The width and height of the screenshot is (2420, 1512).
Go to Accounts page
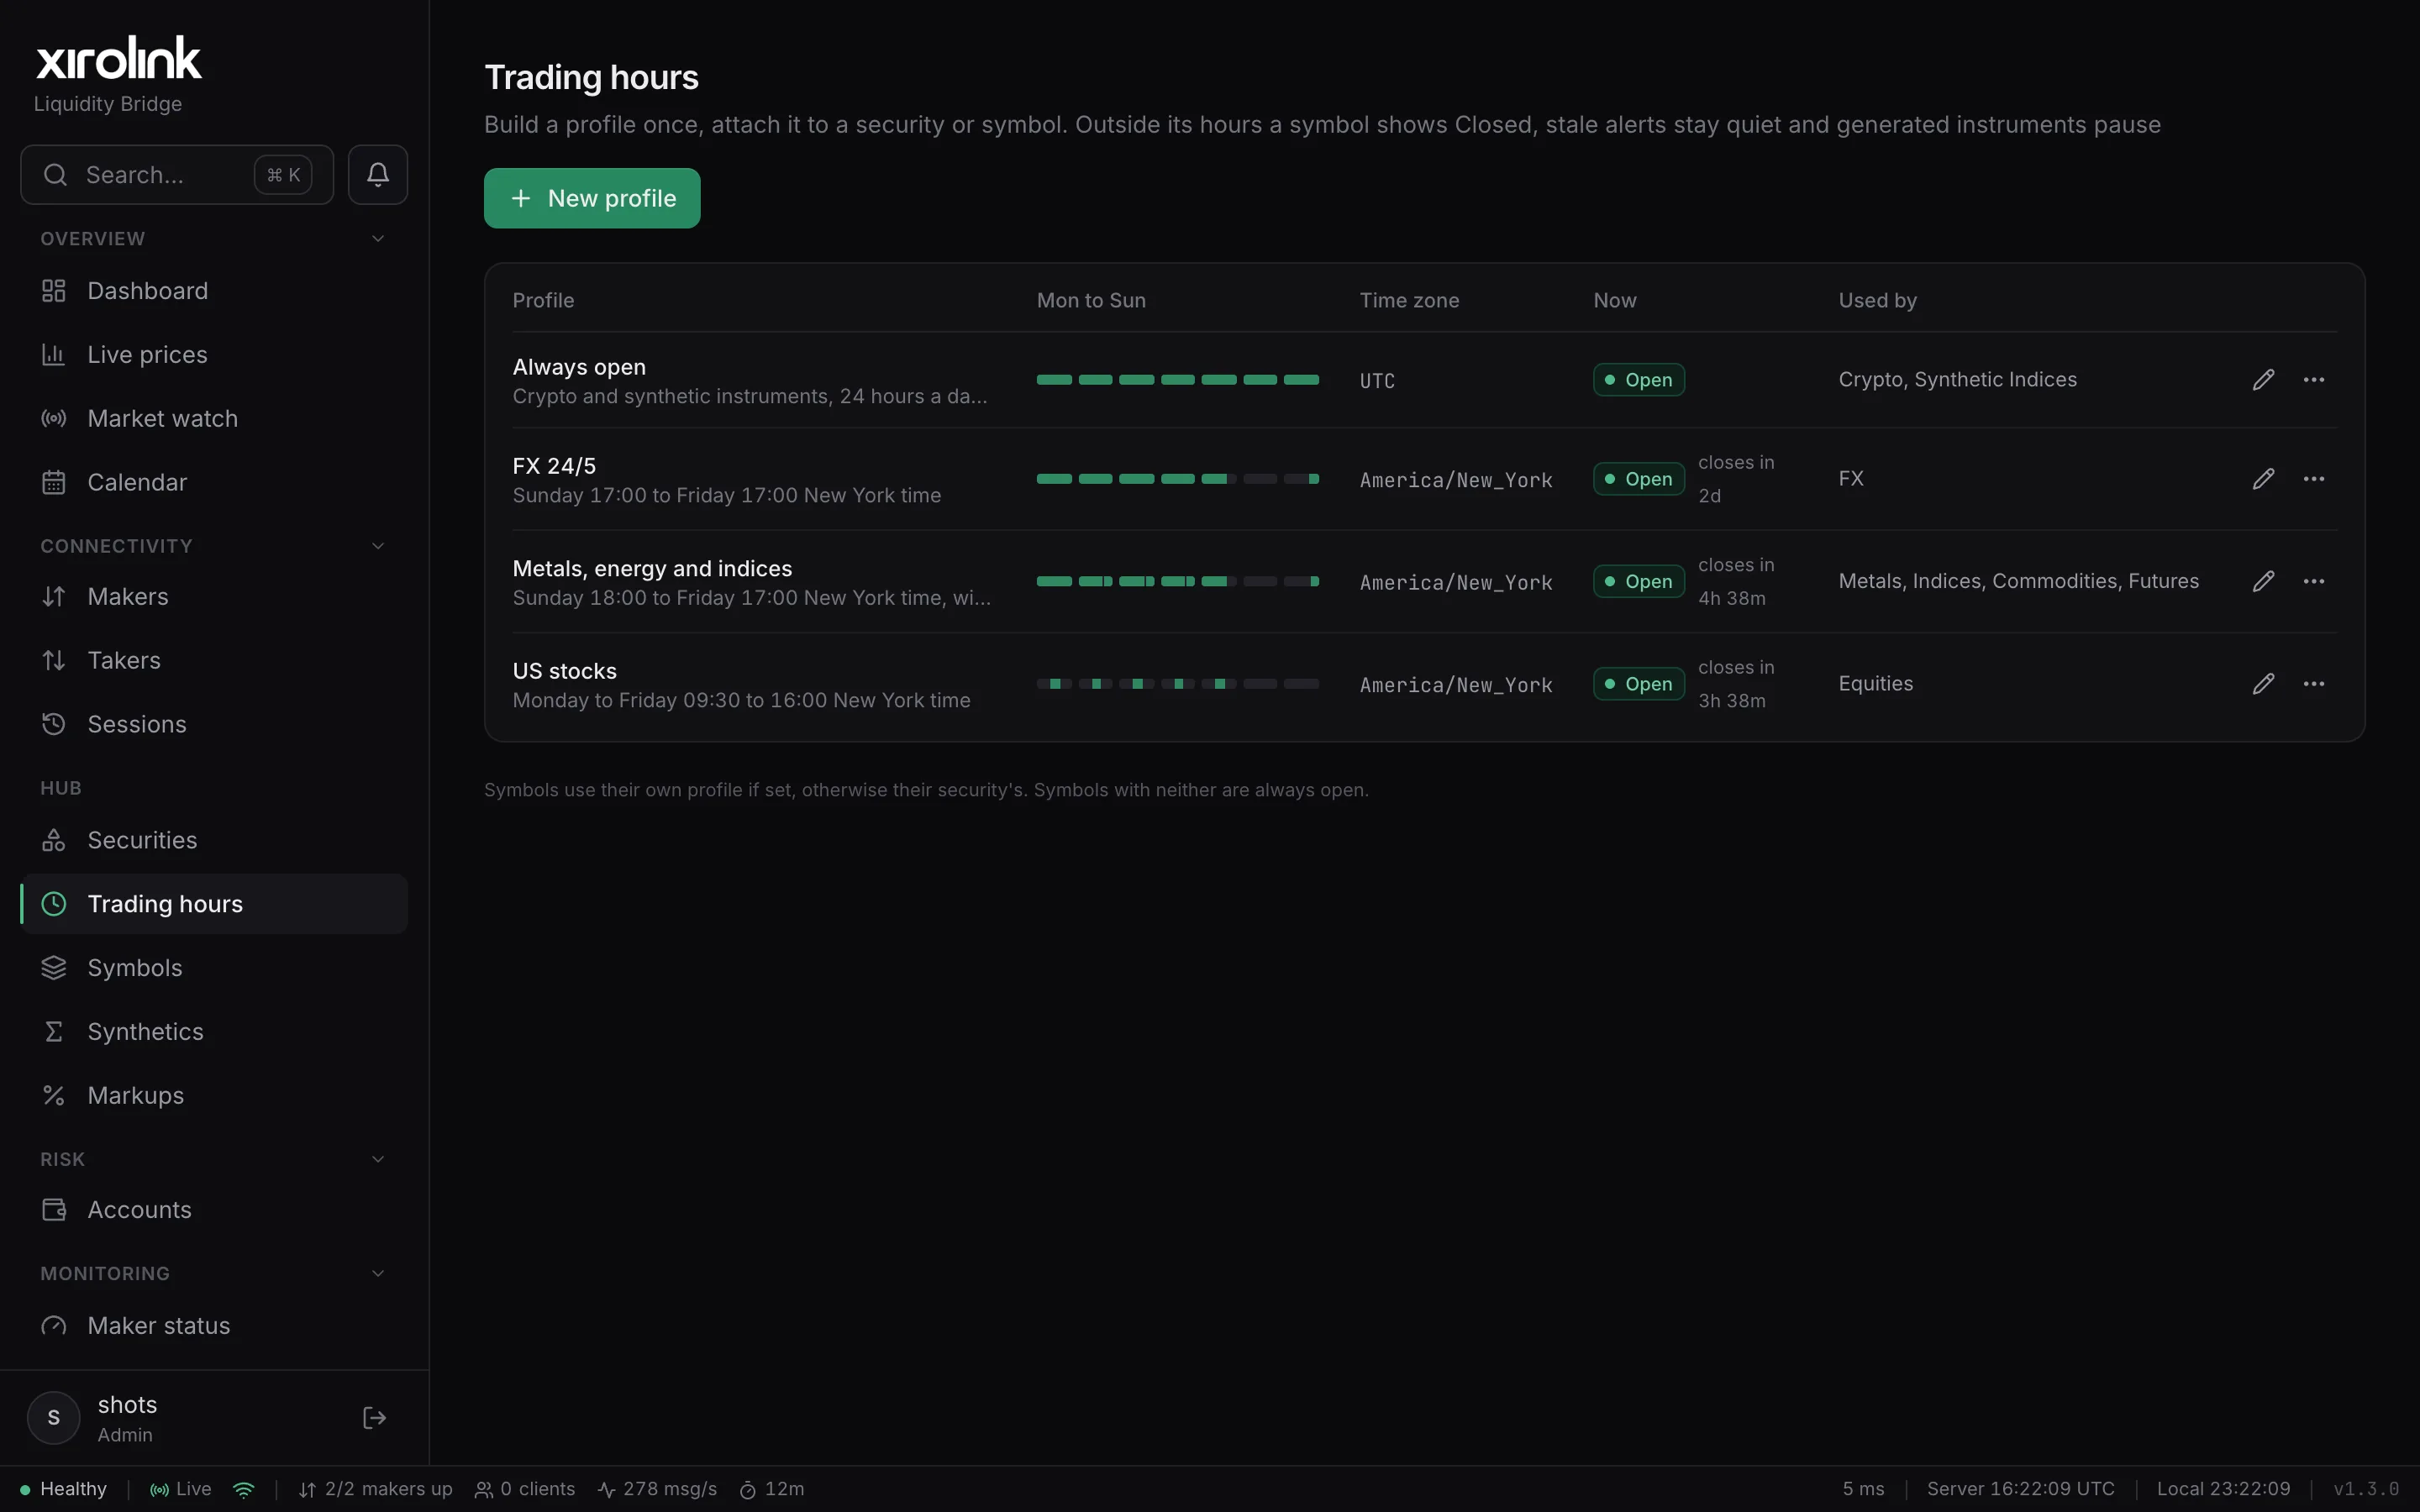click(x=214, y=1210)
